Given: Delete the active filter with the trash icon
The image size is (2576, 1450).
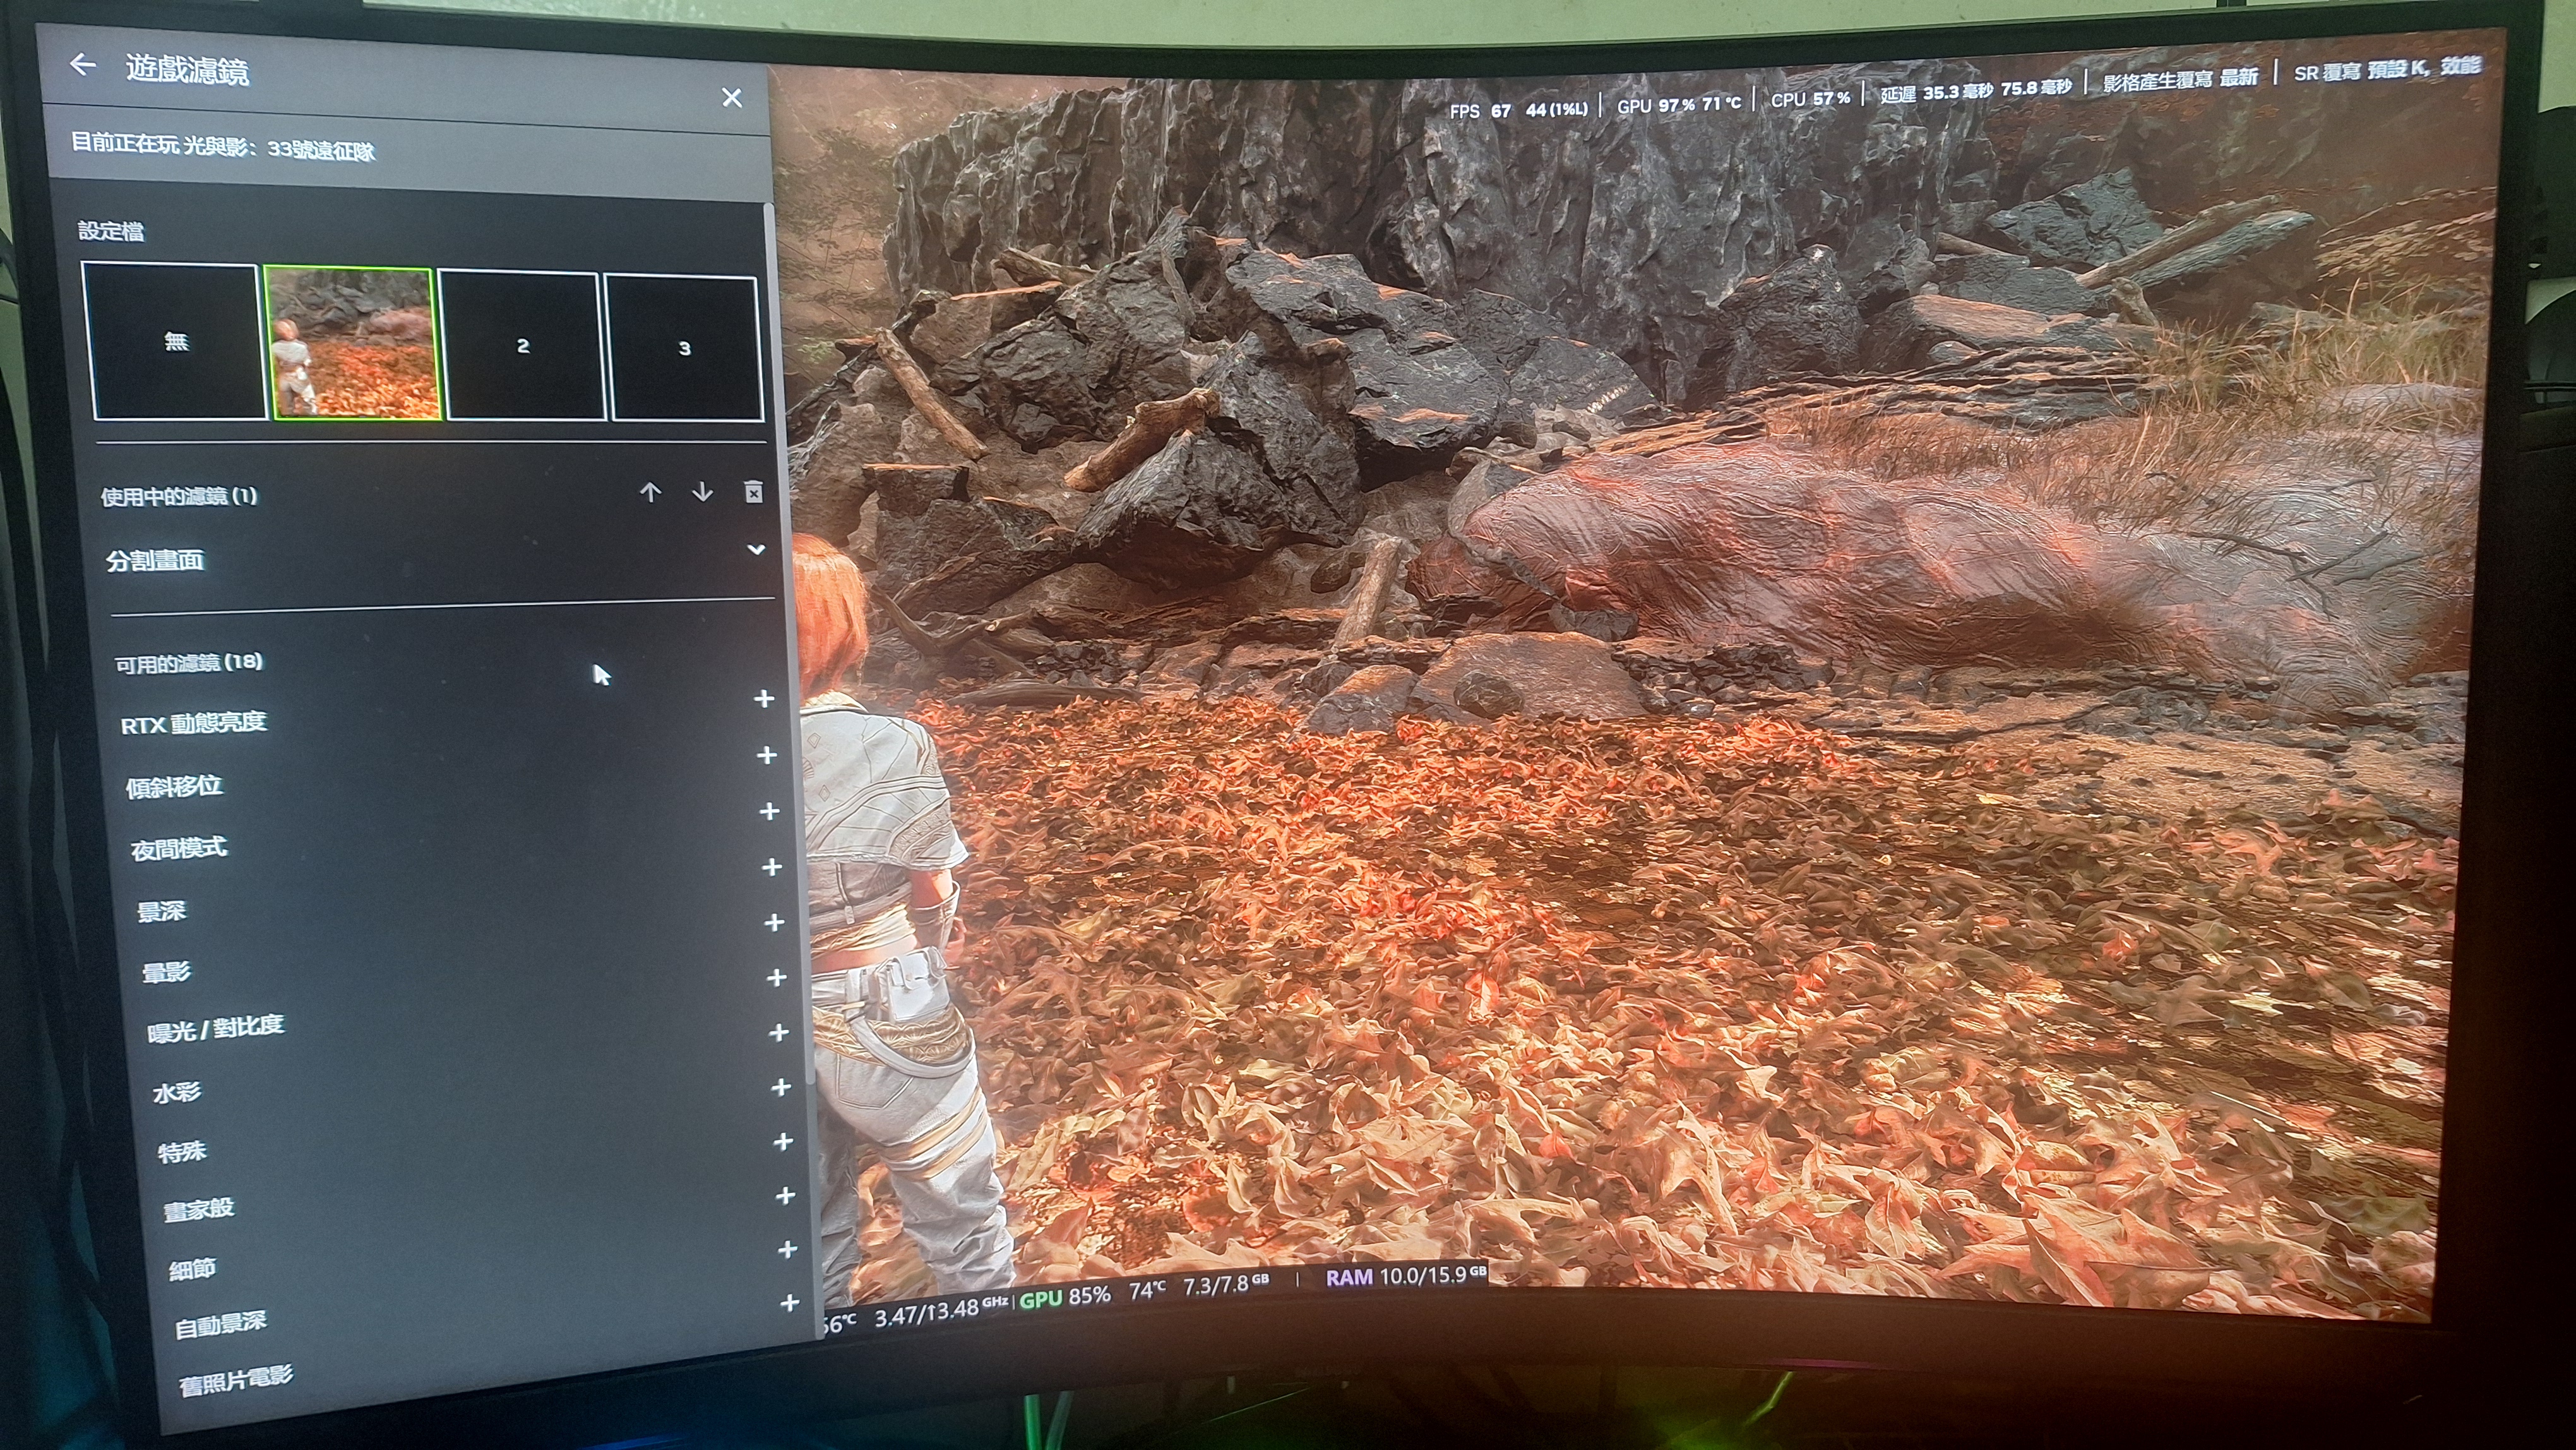Looking at the screenshot, I should point(754,491).
